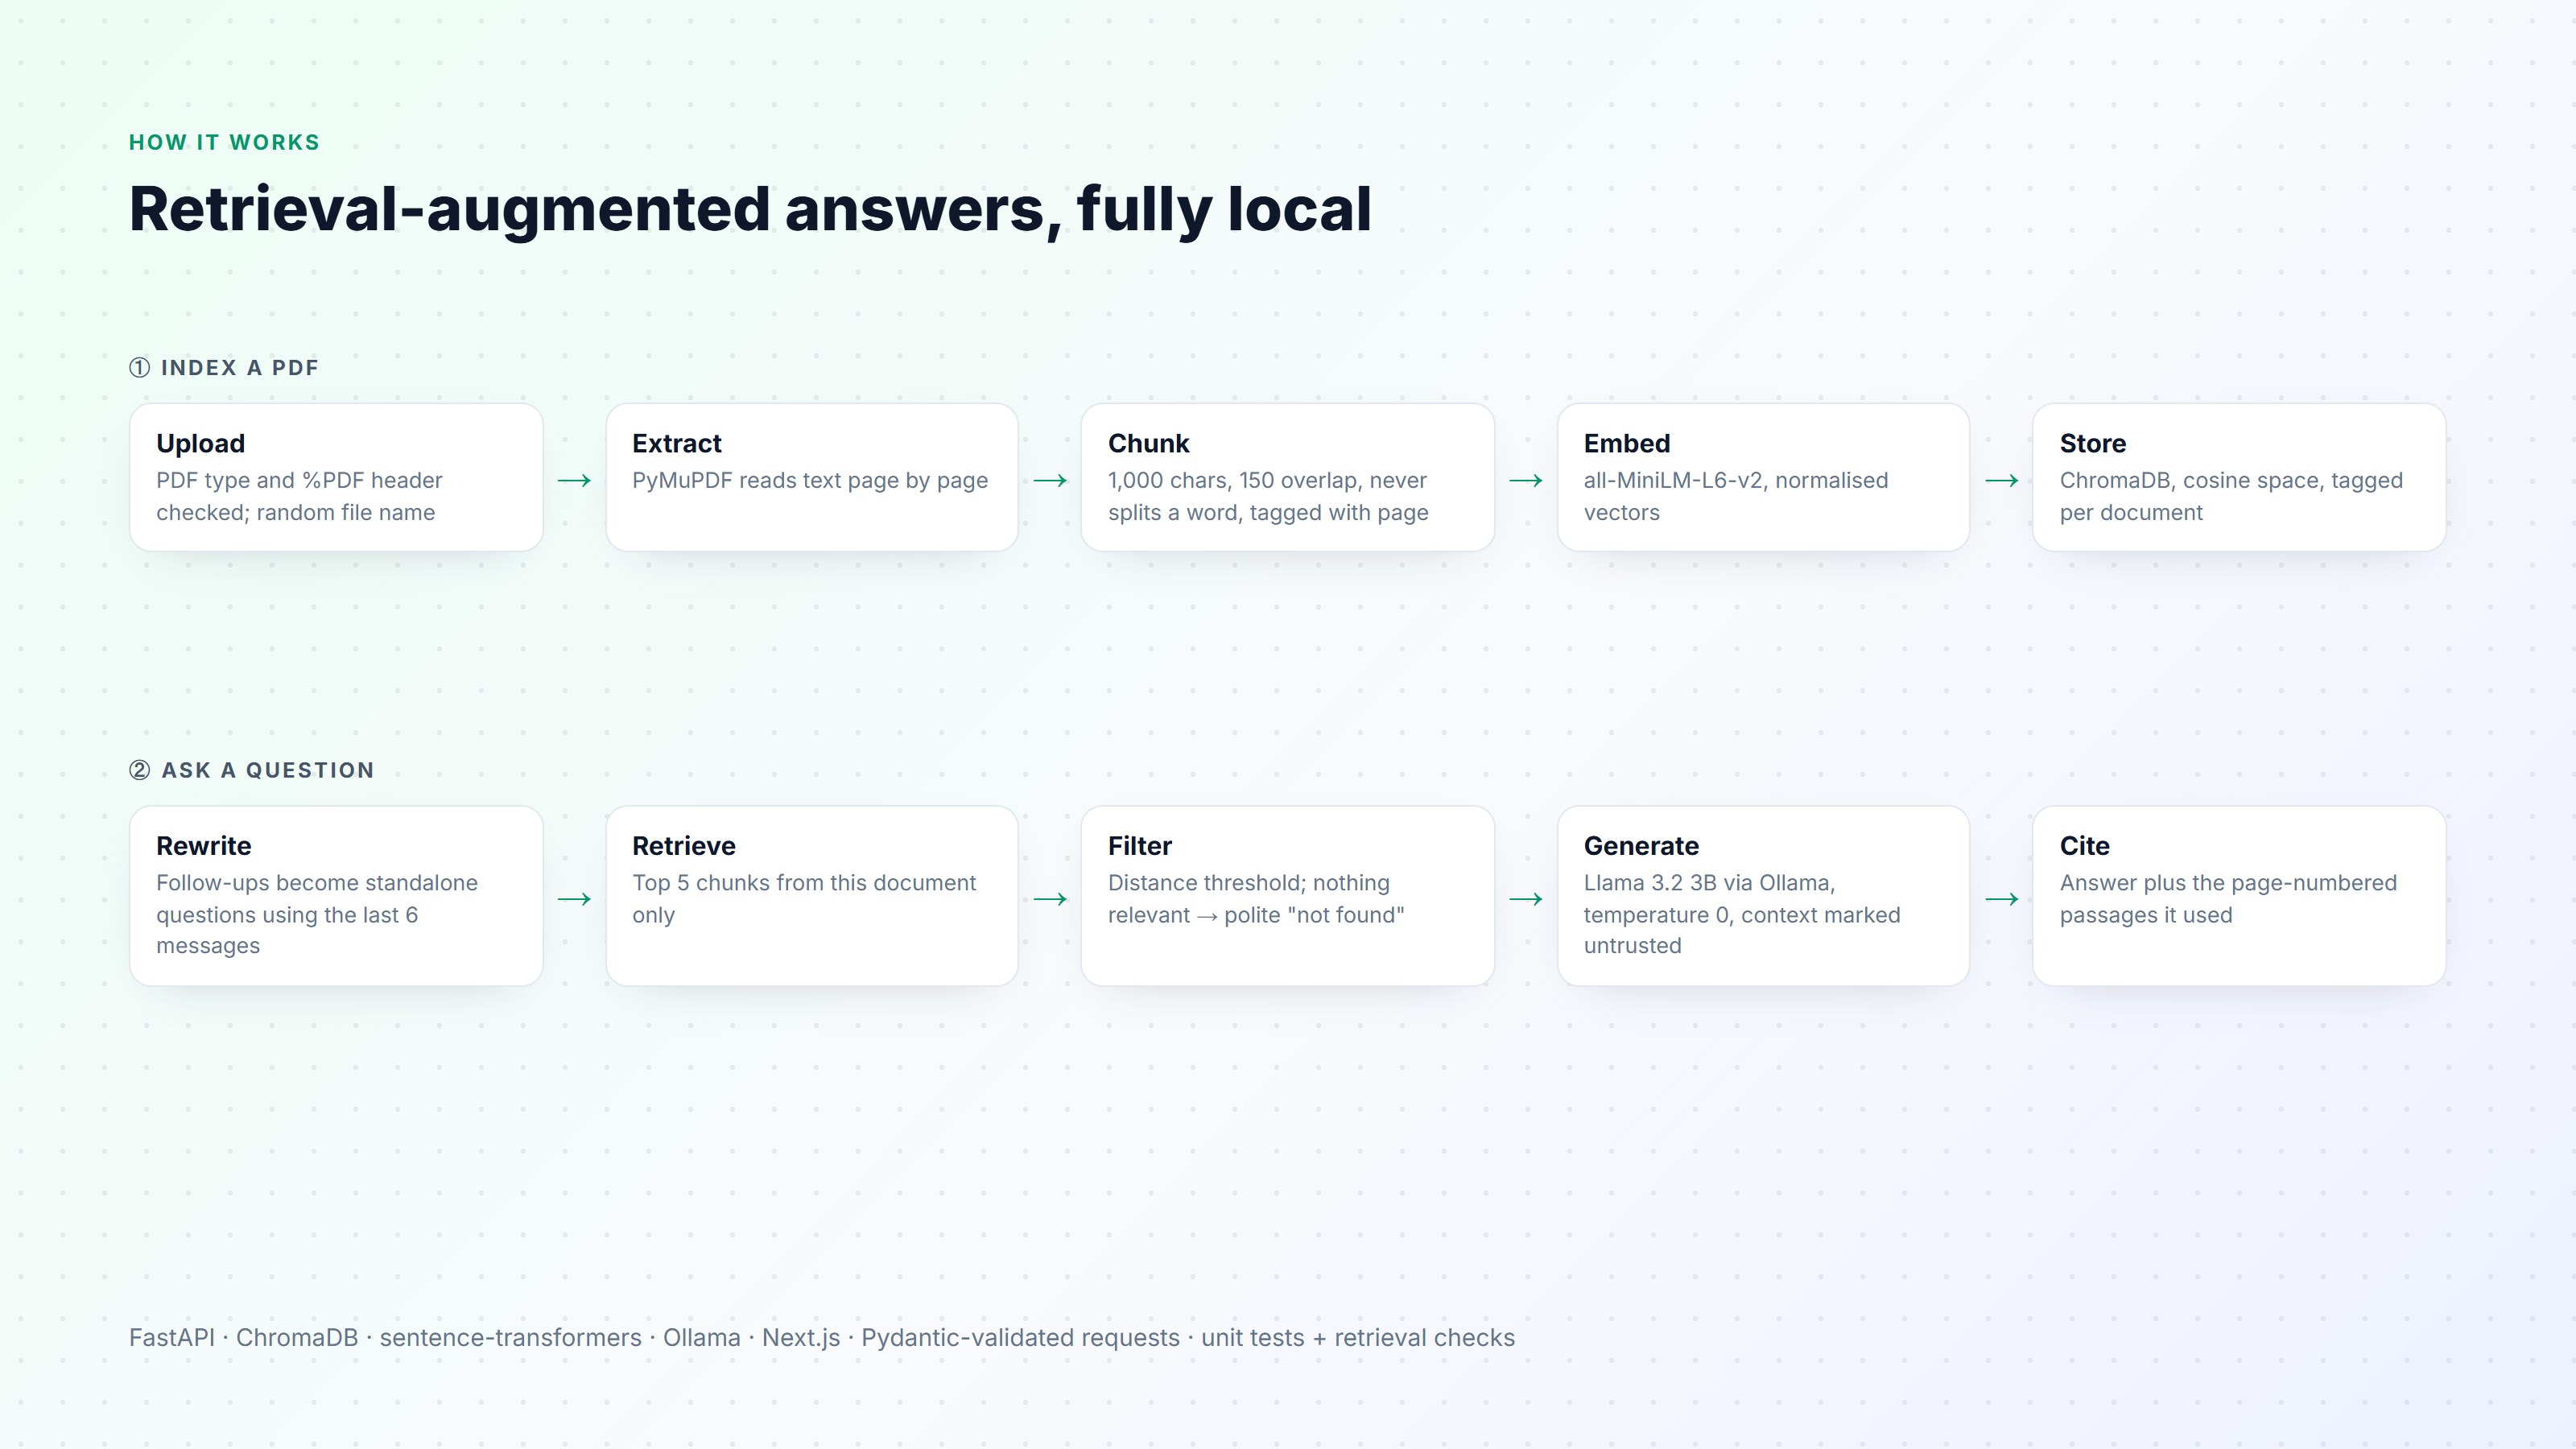Click 'Follow-ups become standalone questions' text
This screenshot has width=2576, height=1449.
[x=317, y=914]
